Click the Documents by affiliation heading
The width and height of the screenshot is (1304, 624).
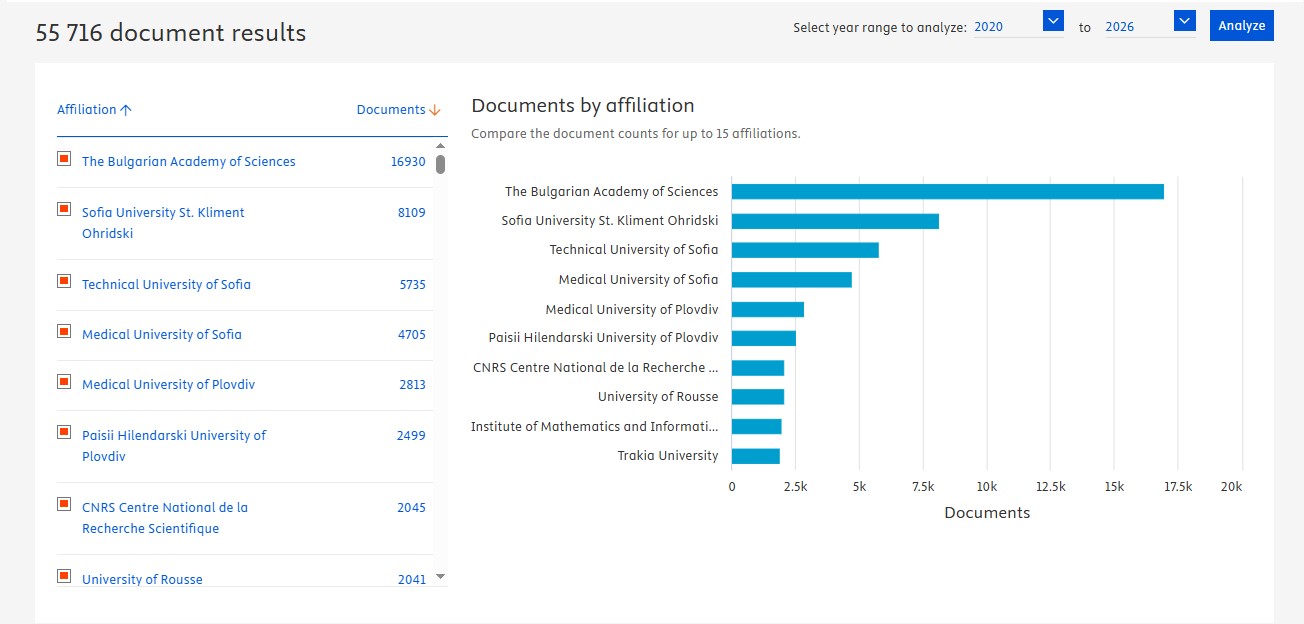(x=583, y=105)
